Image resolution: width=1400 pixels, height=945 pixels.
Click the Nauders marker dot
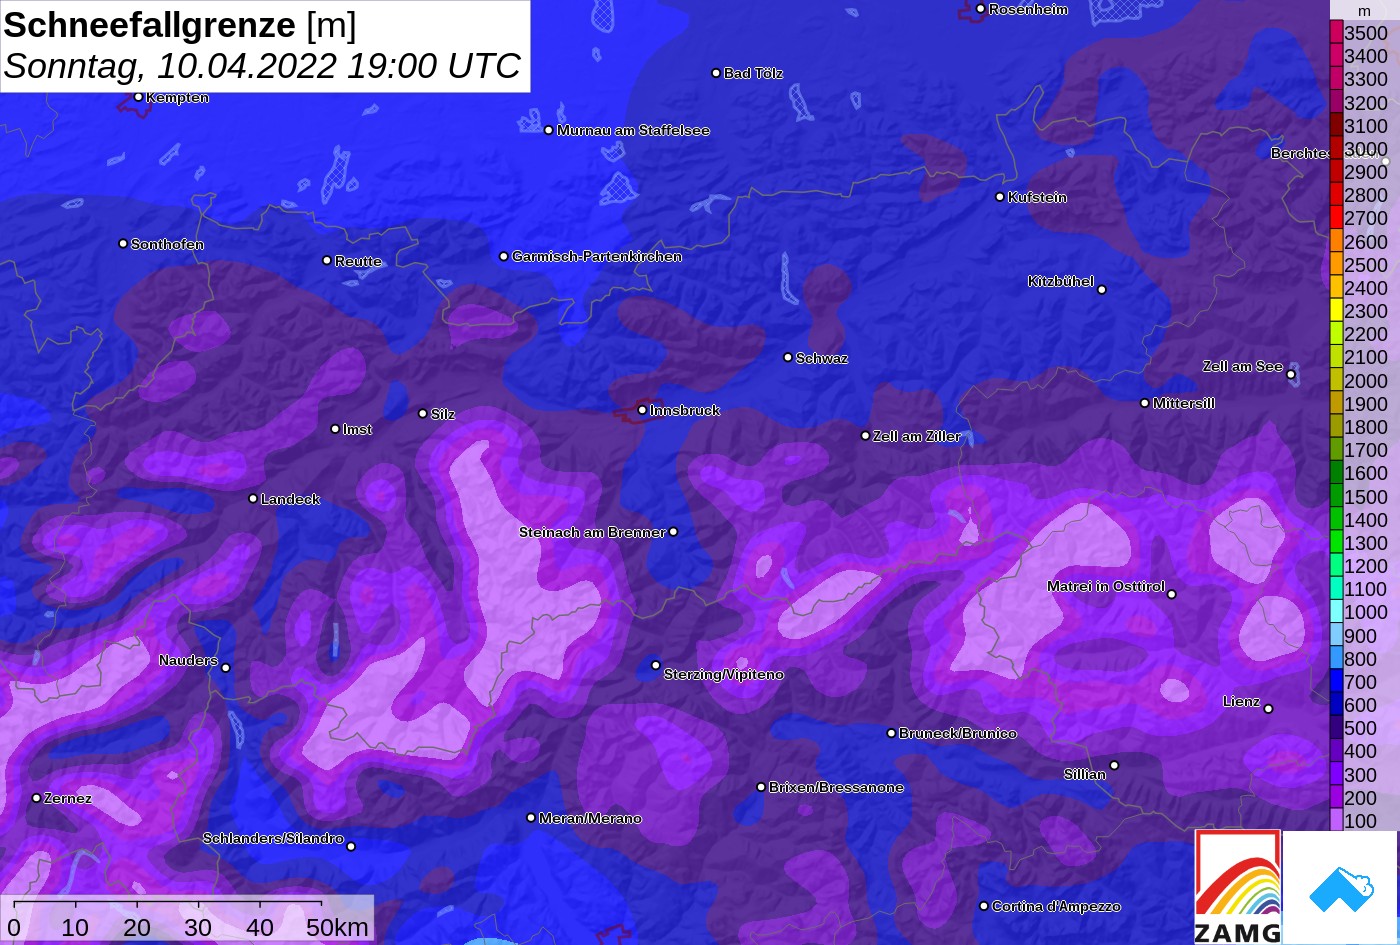tap(225, 668)
